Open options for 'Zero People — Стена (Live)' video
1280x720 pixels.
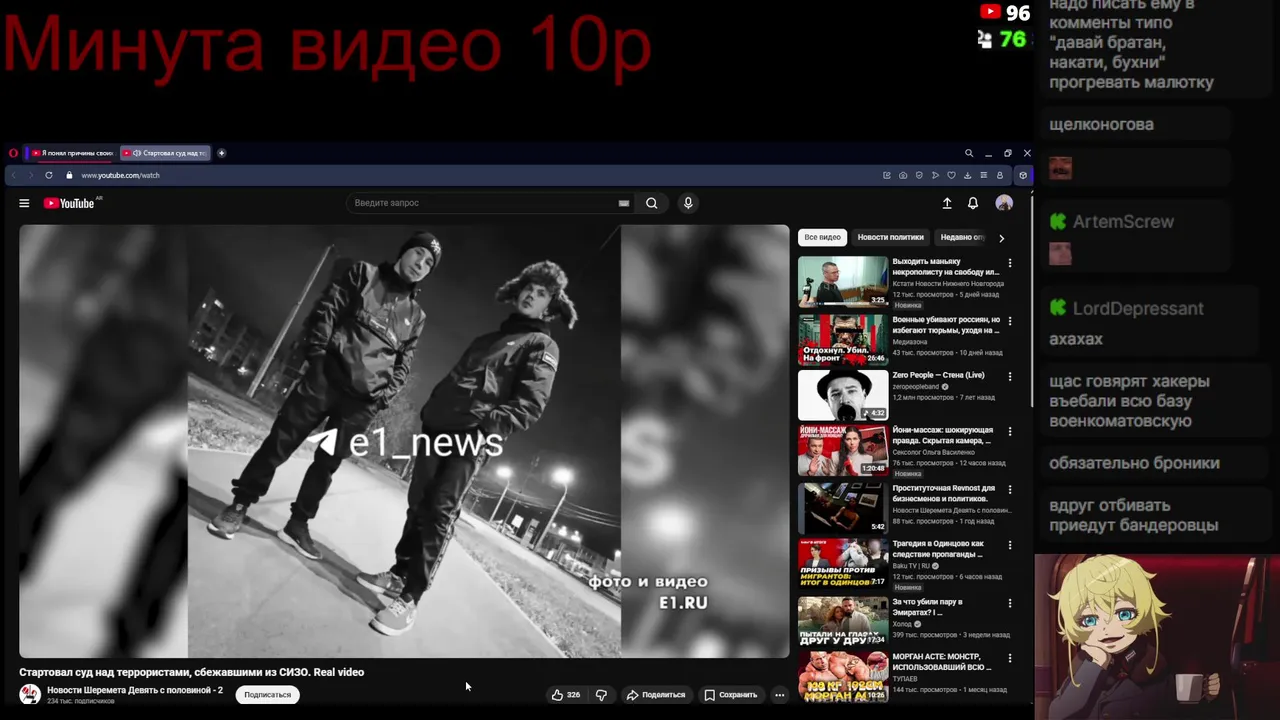tap(1010, 377)
